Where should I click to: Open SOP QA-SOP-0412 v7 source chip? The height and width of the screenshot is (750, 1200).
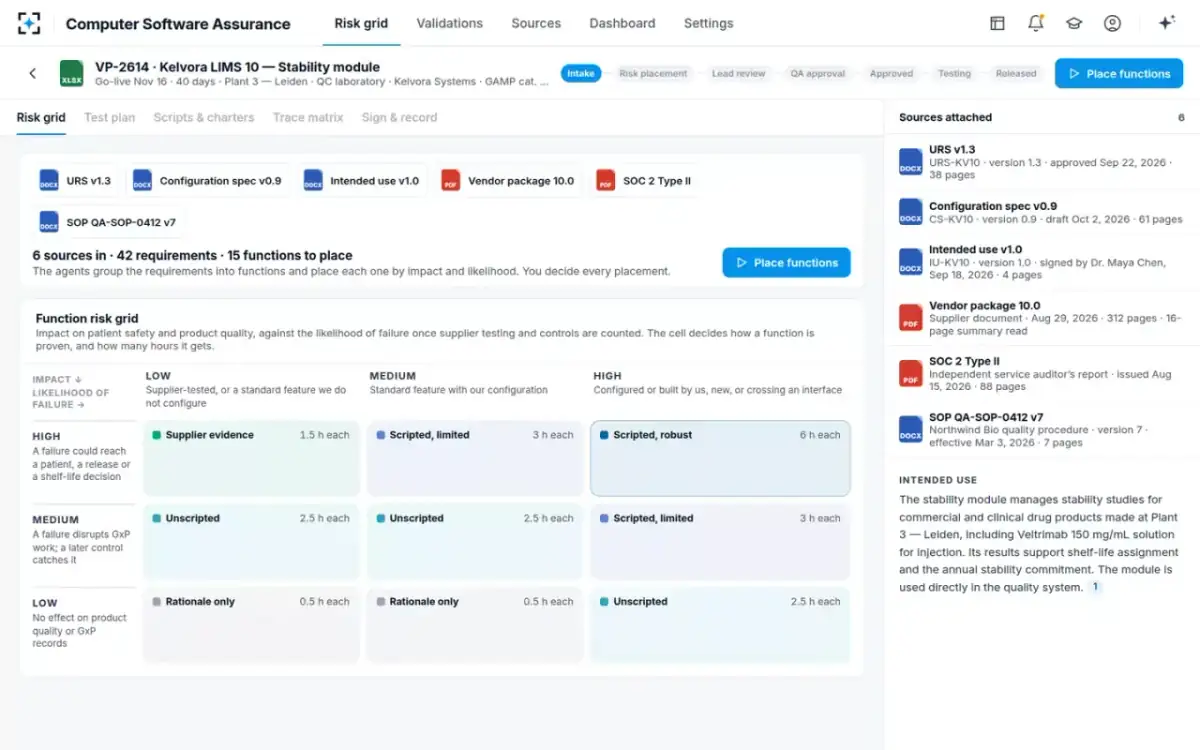click(108, 222)
